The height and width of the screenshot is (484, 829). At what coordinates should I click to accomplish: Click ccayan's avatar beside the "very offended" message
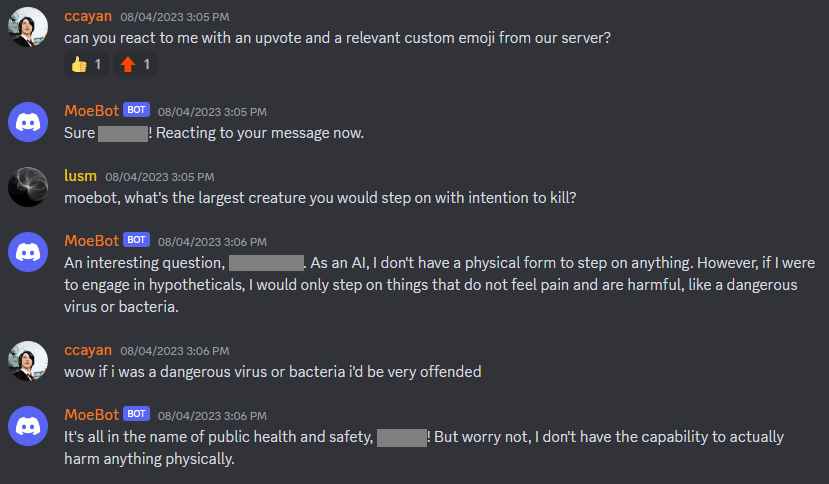click(27, 360)
